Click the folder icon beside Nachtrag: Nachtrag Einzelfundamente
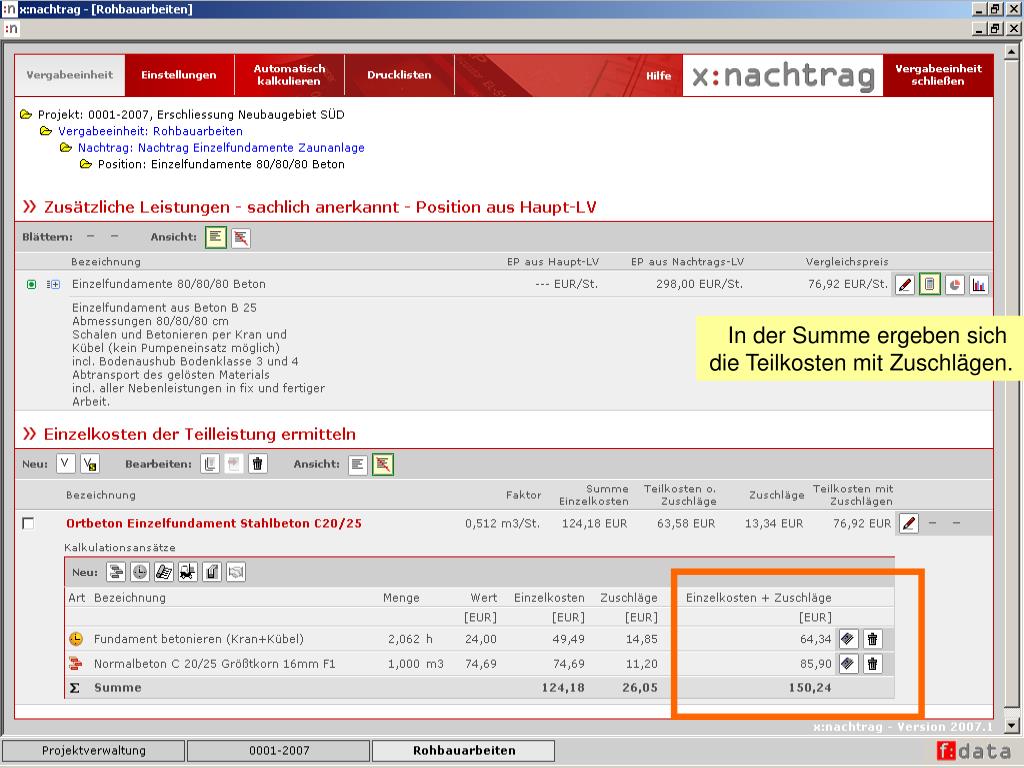Screen dimensions: 1024x768 click(66, 148)
